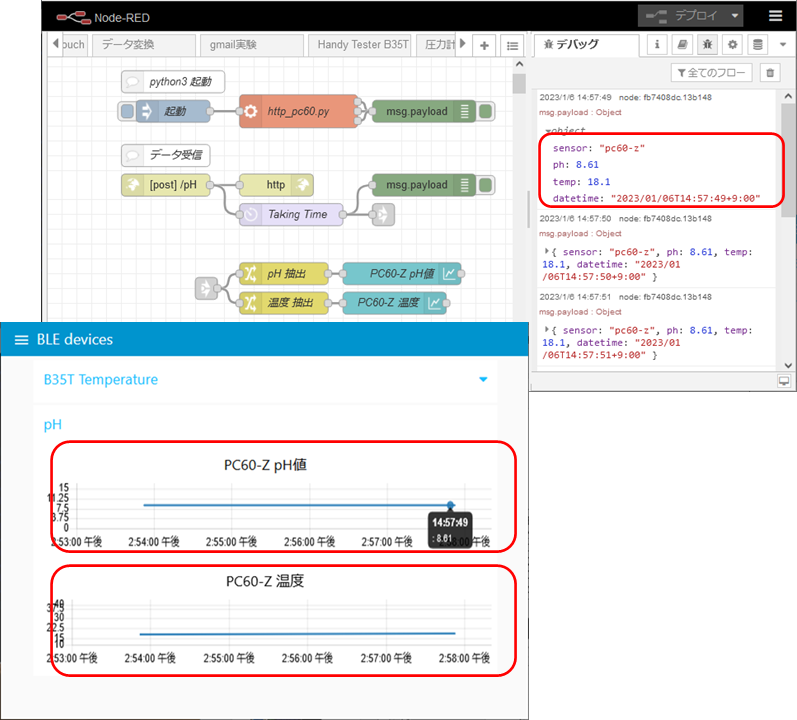The image size is (797, 720).
Task: Click the デプロイ (Deploy) button
Action: point(683,16)
